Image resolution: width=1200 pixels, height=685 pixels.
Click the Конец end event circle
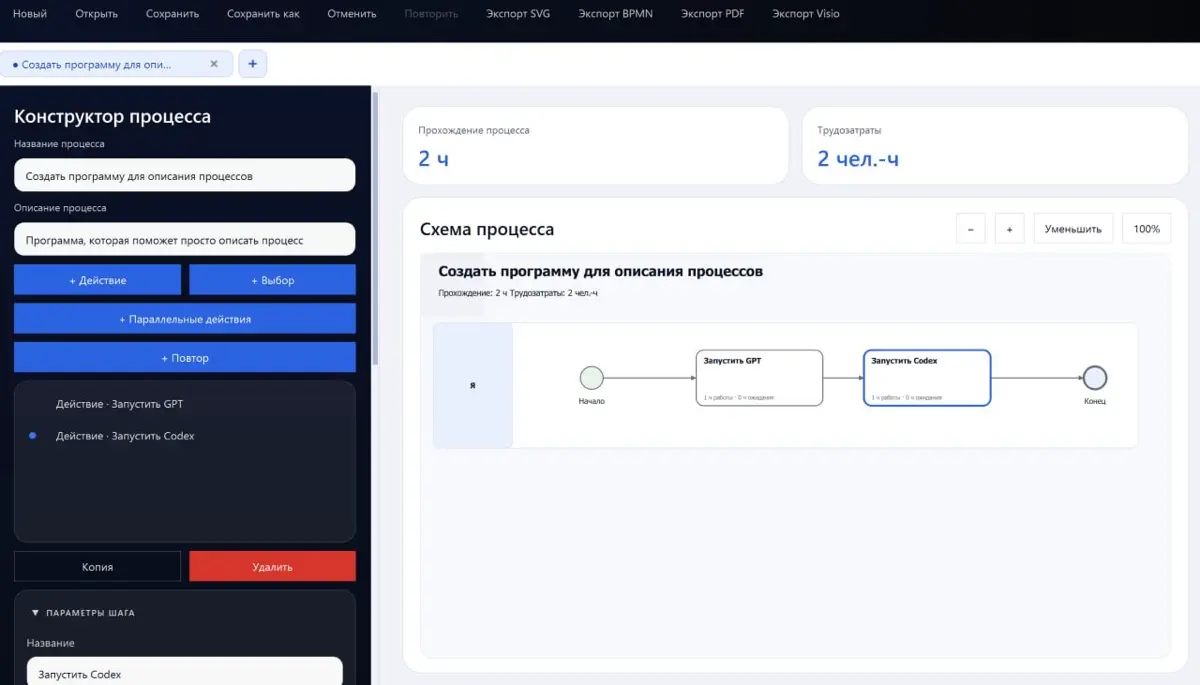[1095, 378]
